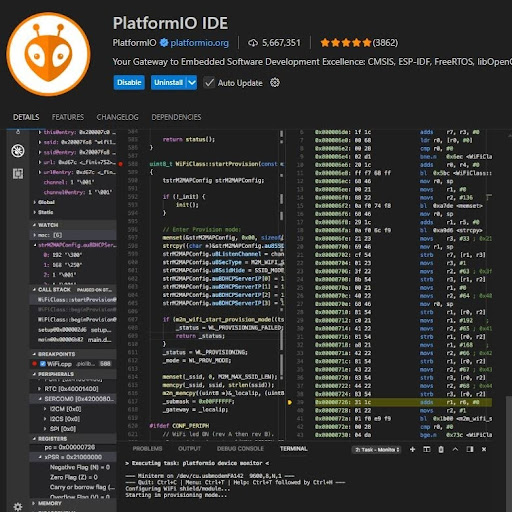
Task: Click the PlatformIO alien logo
Action: click(x=48, y=54)
